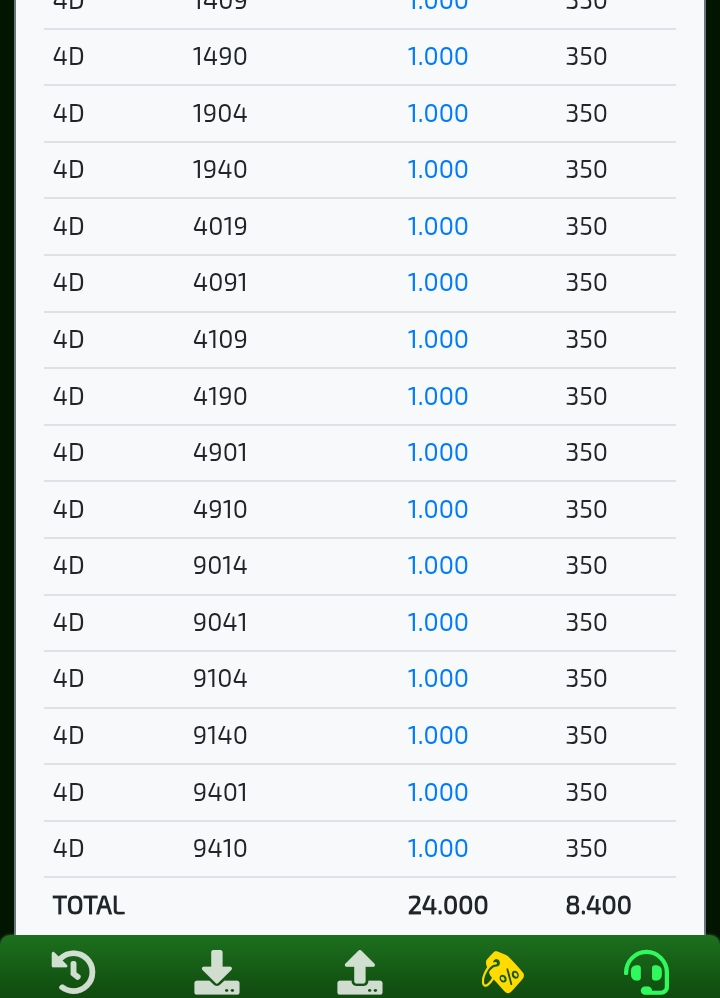
Task: Open the yellow promo tag icon
Action: (x=502, y=972)
